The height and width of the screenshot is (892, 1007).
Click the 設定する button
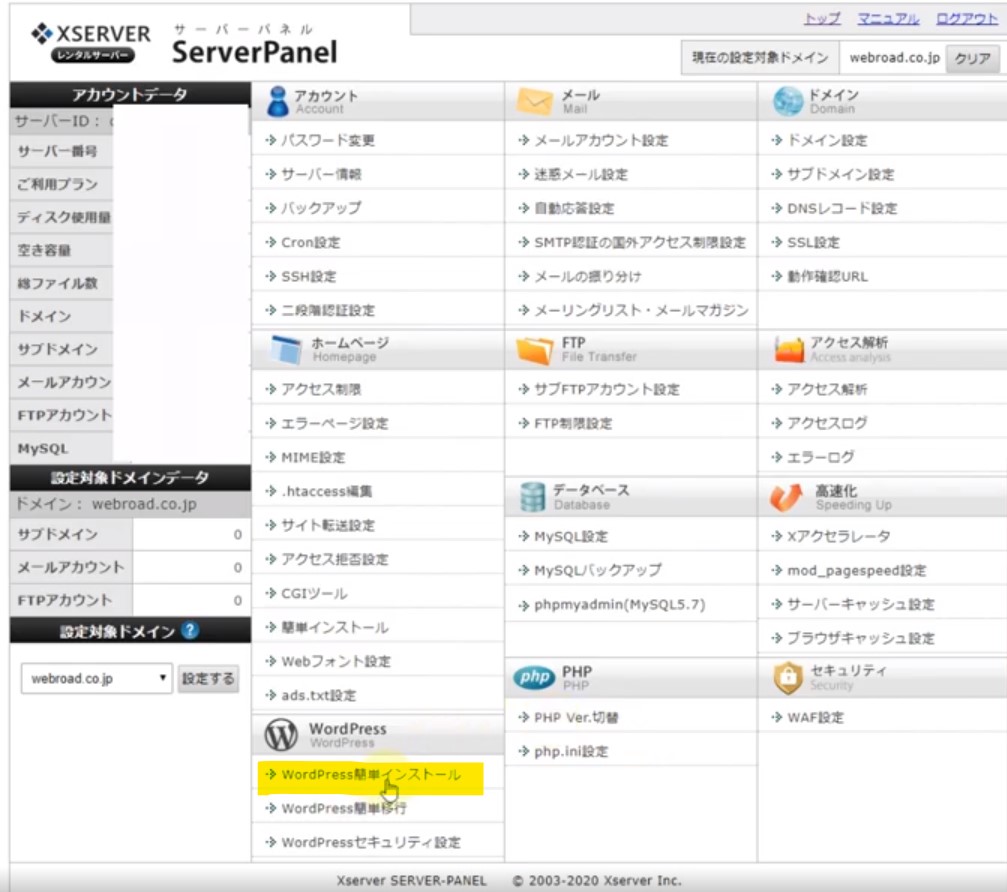[208, 679]
